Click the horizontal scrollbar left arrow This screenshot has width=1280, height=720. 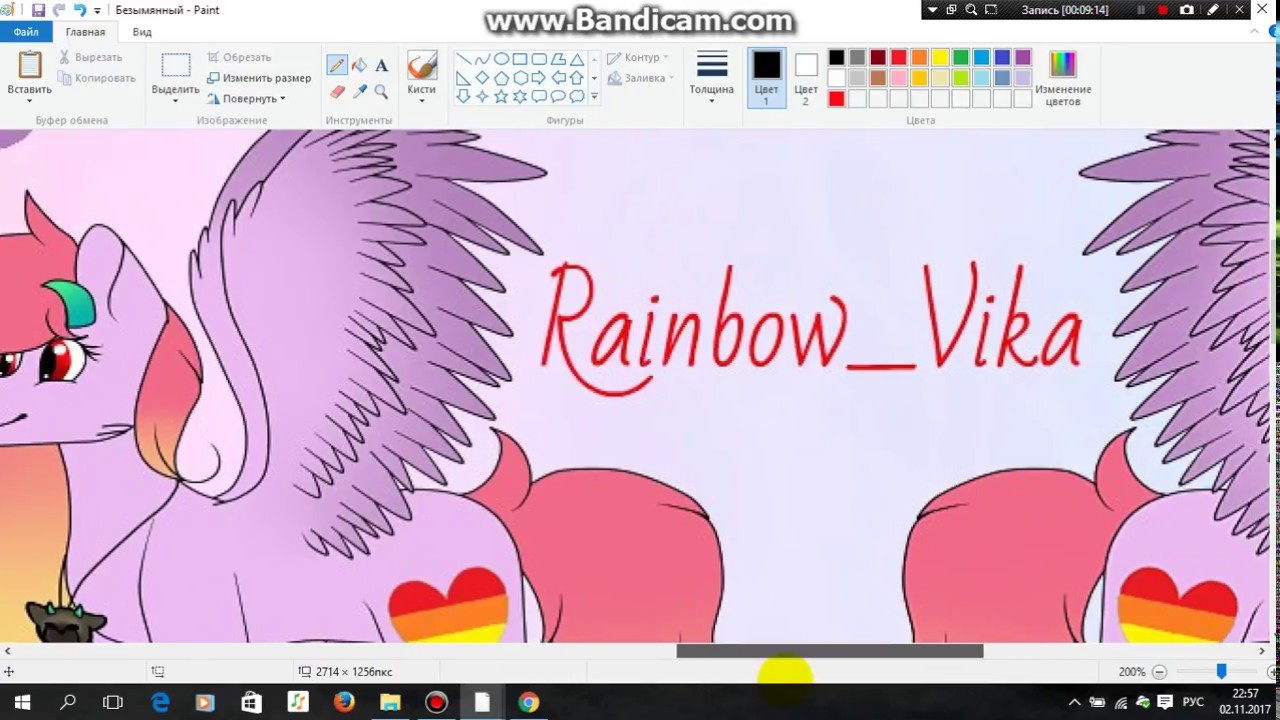pyautogui.click(x=7, y=651)
